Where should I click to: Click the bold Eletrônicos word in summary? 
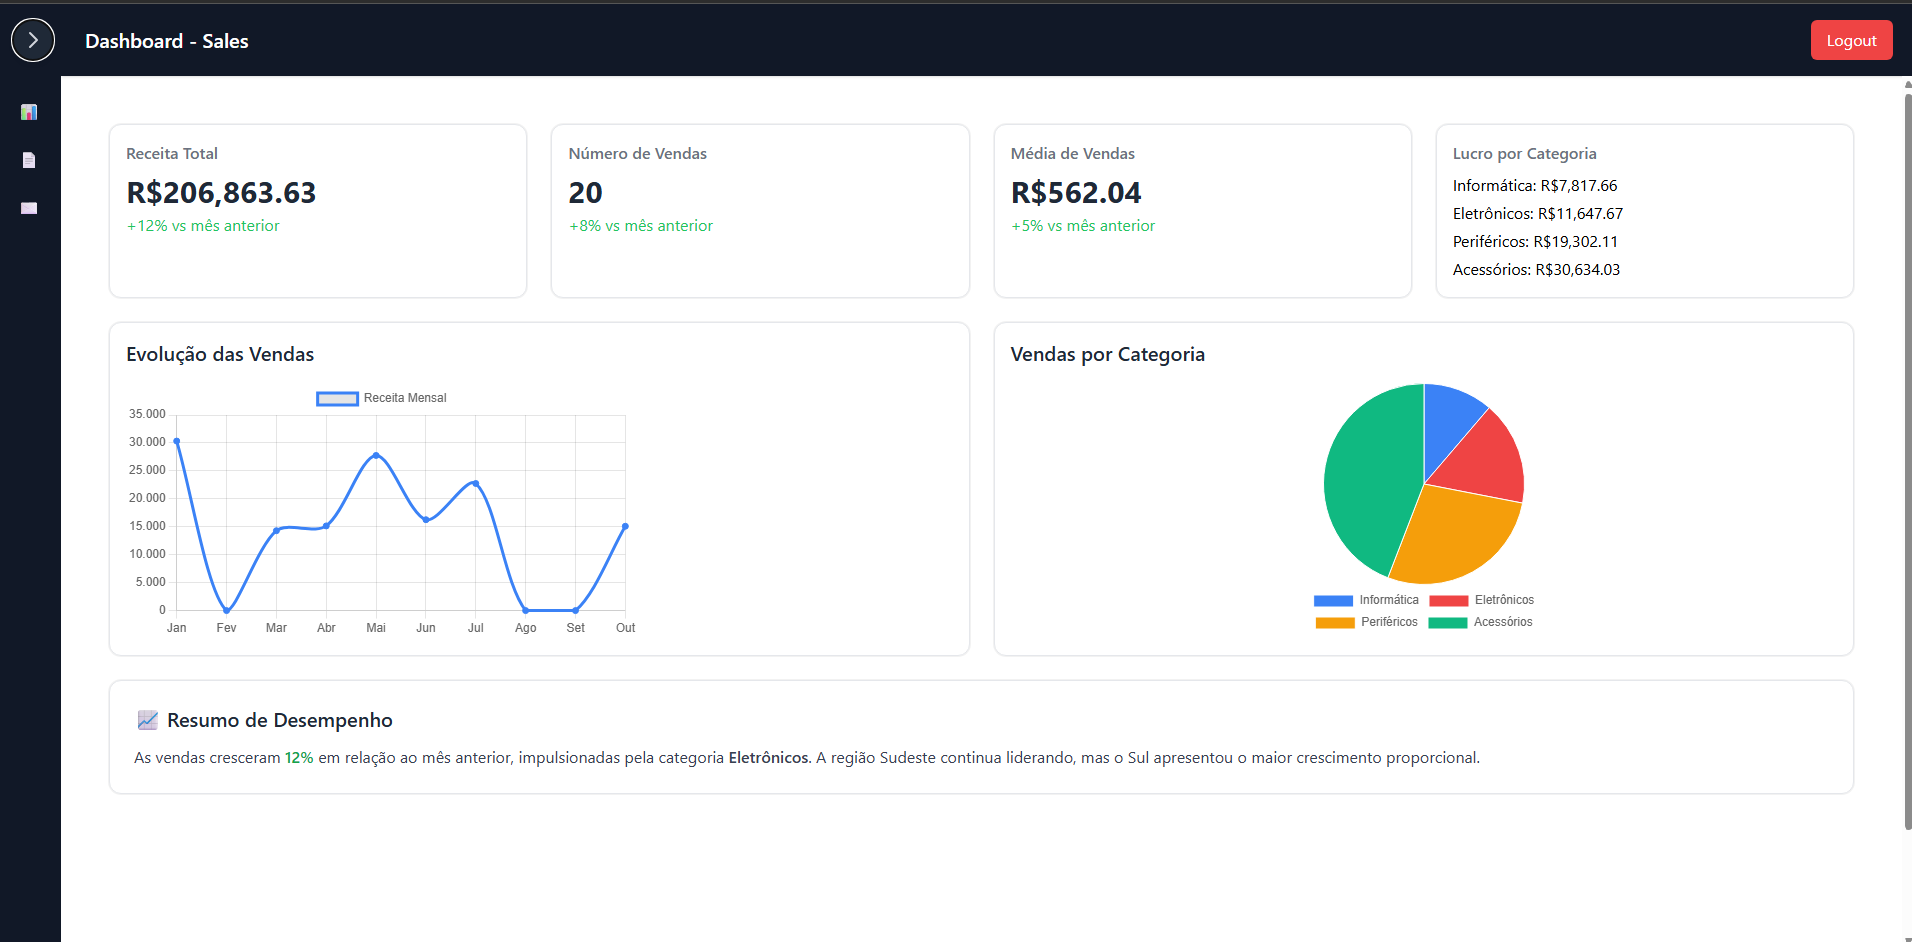tap(769, 758)
